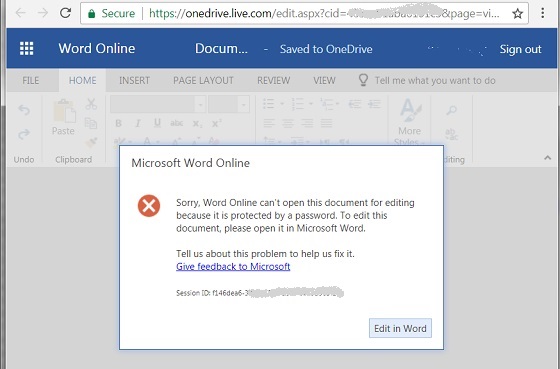Switch to the PAGE LAYOUT tab
This screenshot has width=560, height=369.
coord(203,80)
